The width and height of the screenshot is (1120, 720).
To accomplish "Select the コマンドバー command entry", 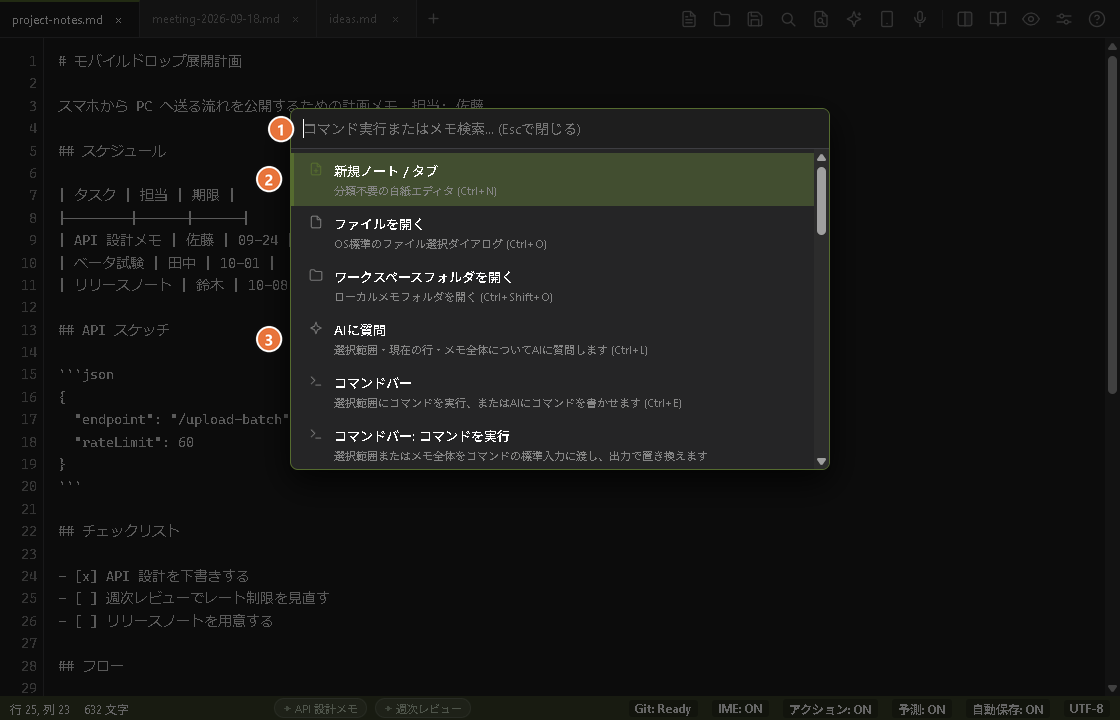I will (552, 391).
